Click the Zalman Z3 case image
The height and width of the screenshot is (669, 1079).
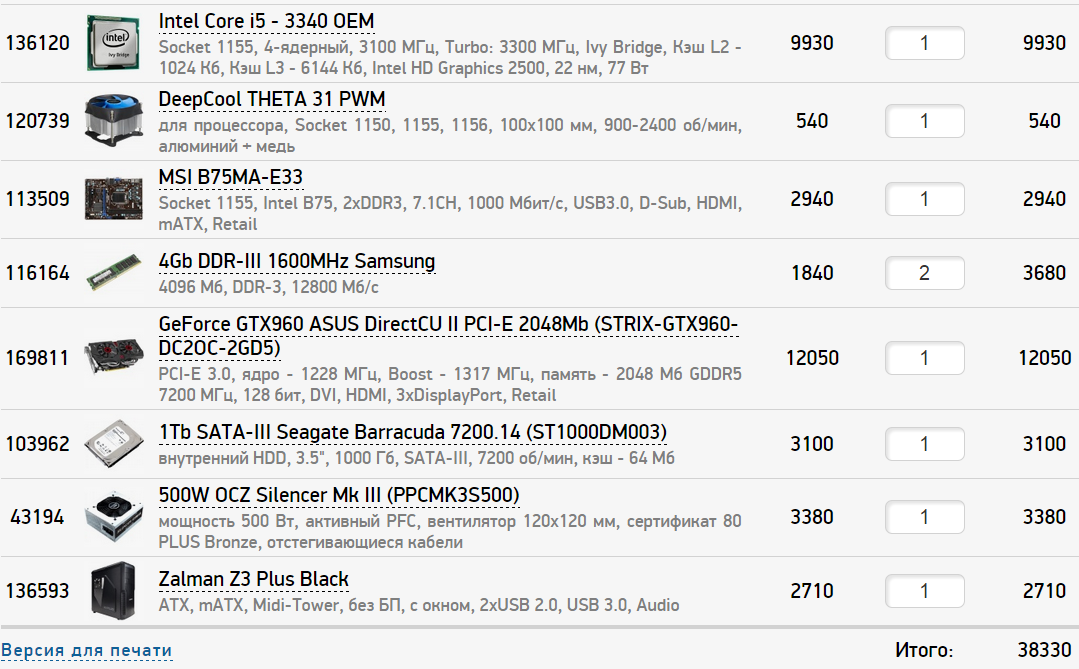pyautogui.click(x=110, y=591)
